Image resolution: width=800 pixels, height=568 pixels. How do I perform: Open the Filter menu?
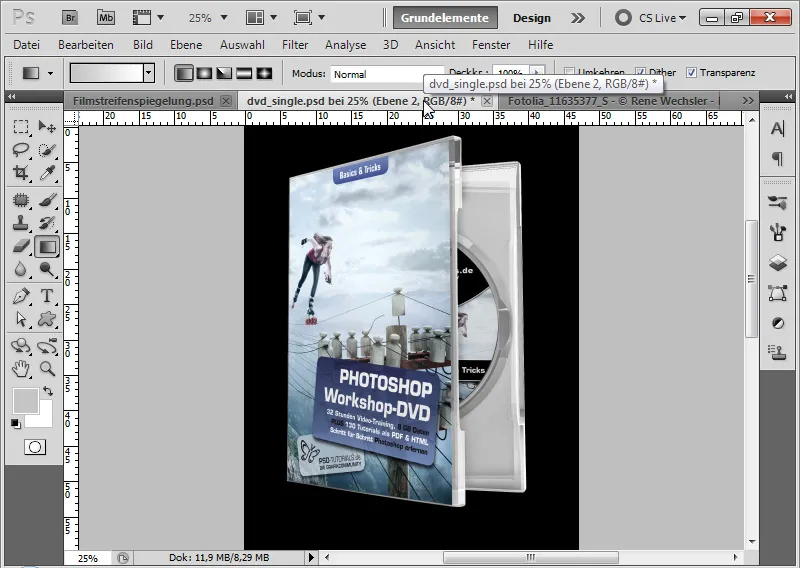295,45
